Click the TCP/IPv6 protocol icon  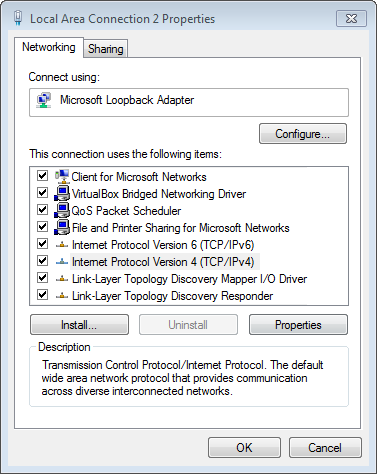pyautogui.click(x=62, y=245)
